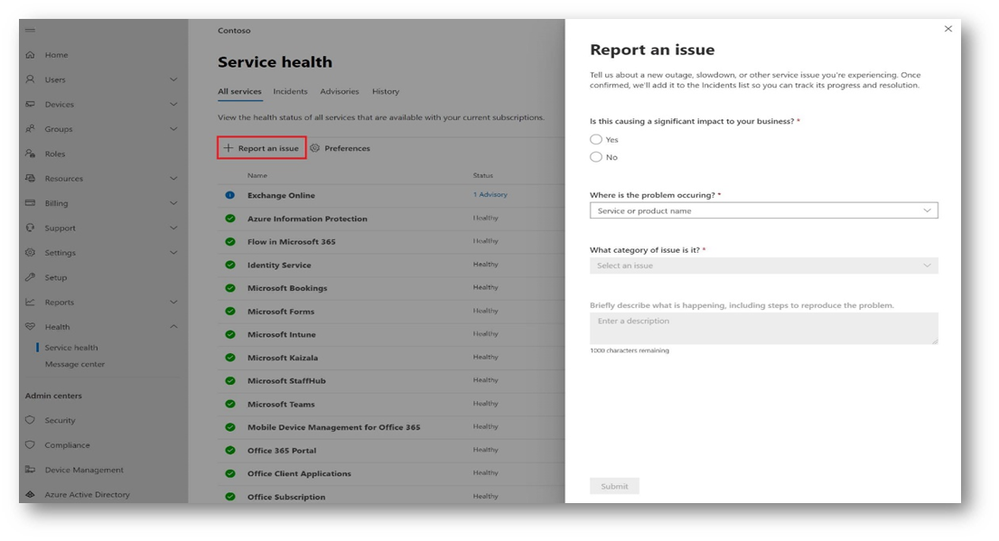Viewport: 999px width, 541px height.
Task: Open Message center in sidebar
Action: click(x=75, y=364)
